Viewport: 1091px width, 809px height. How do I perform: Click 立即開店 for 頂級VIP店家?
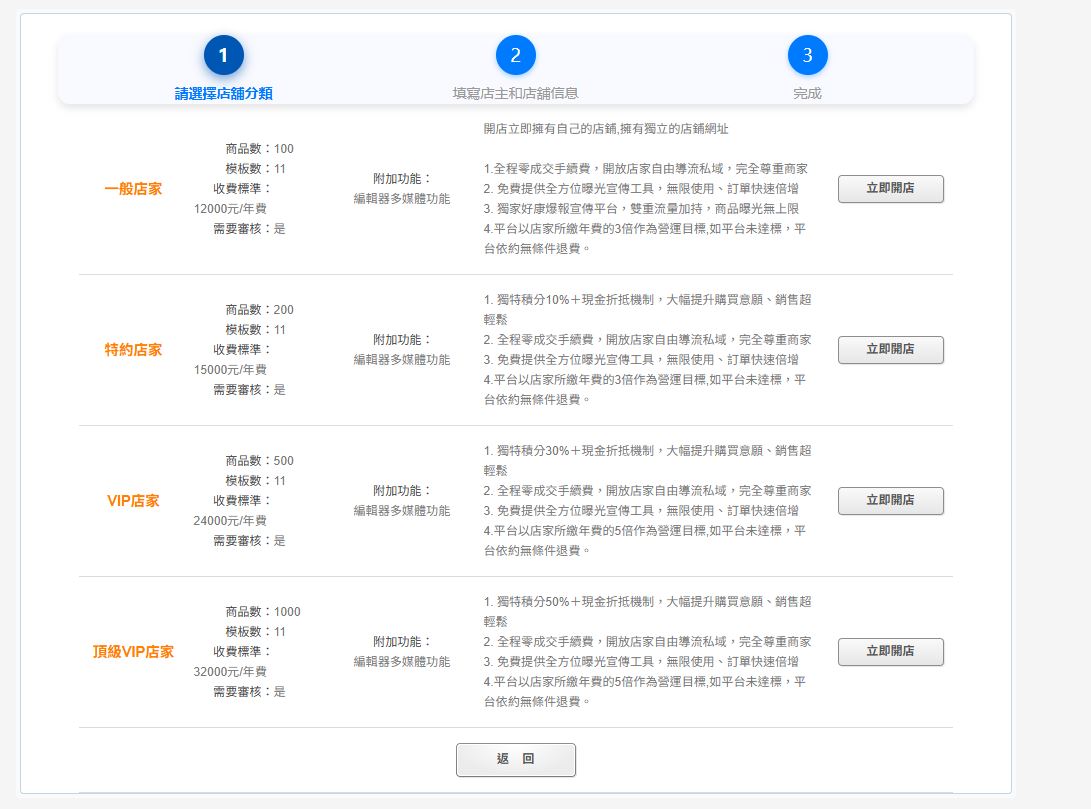tap(891, 651)
